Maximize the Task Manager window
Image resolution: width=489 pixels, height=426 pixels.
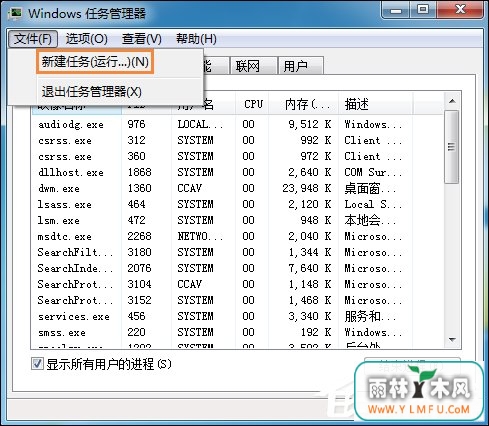423,10
